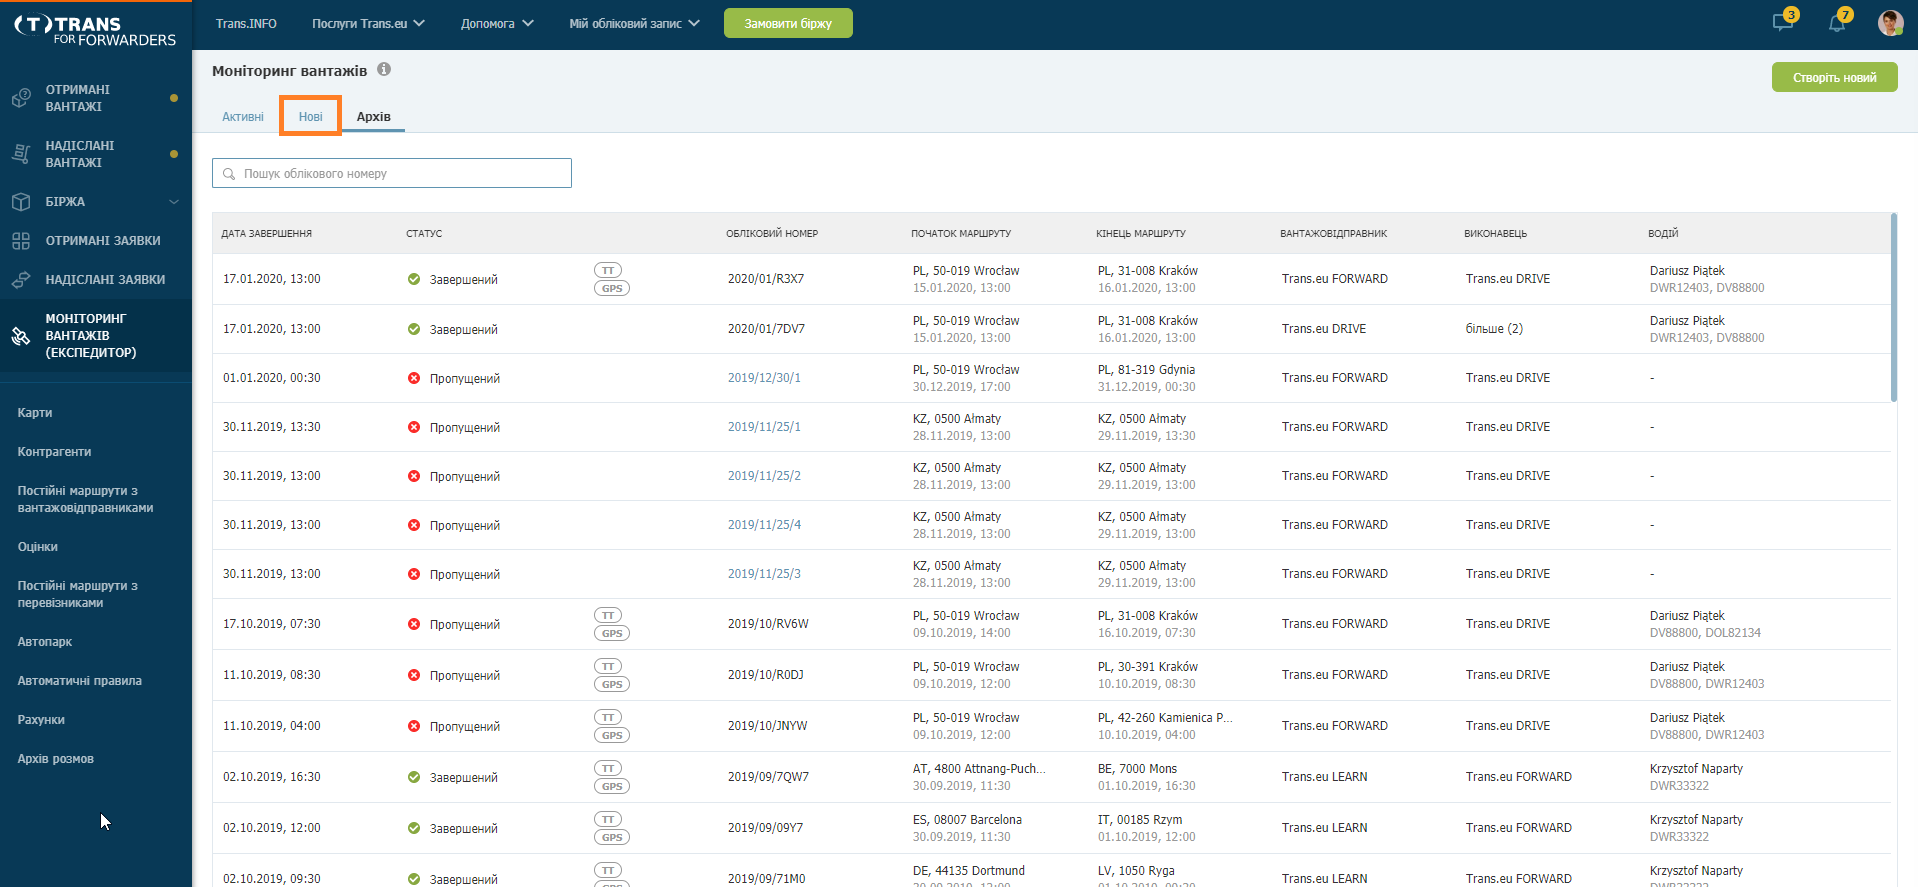Expand the Послуги Trans.eu dropdown
The height and width of the screenshot is (887, 1918).
tap(368, 23)
